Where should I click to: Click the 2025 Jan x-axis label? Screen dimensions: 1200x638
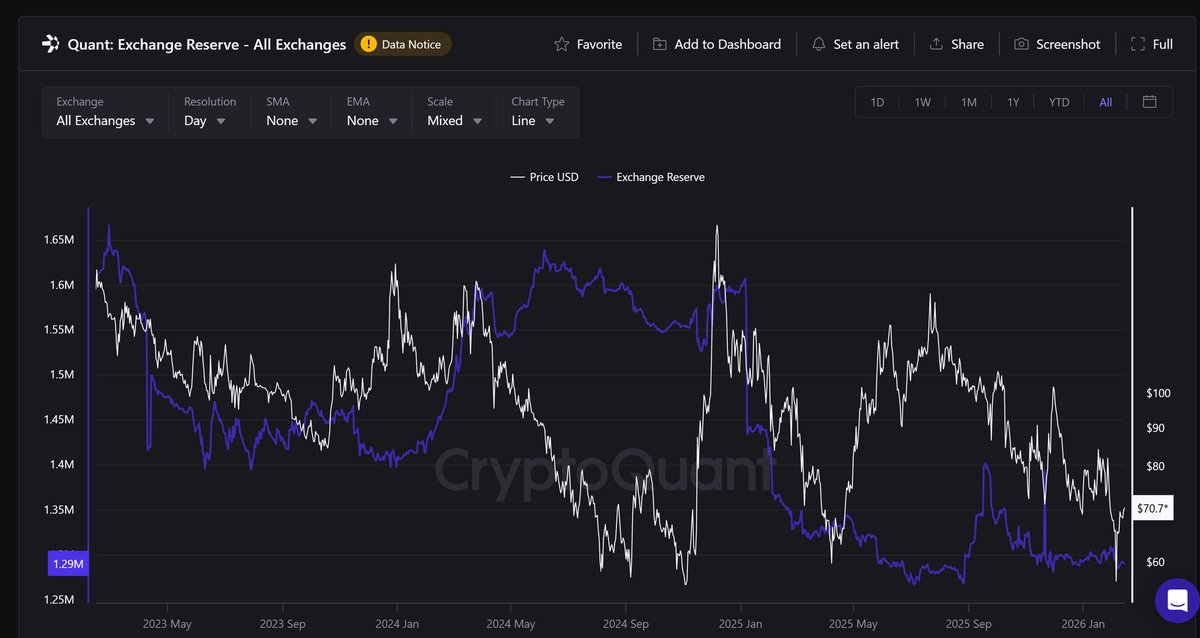[x=739, y=624]
